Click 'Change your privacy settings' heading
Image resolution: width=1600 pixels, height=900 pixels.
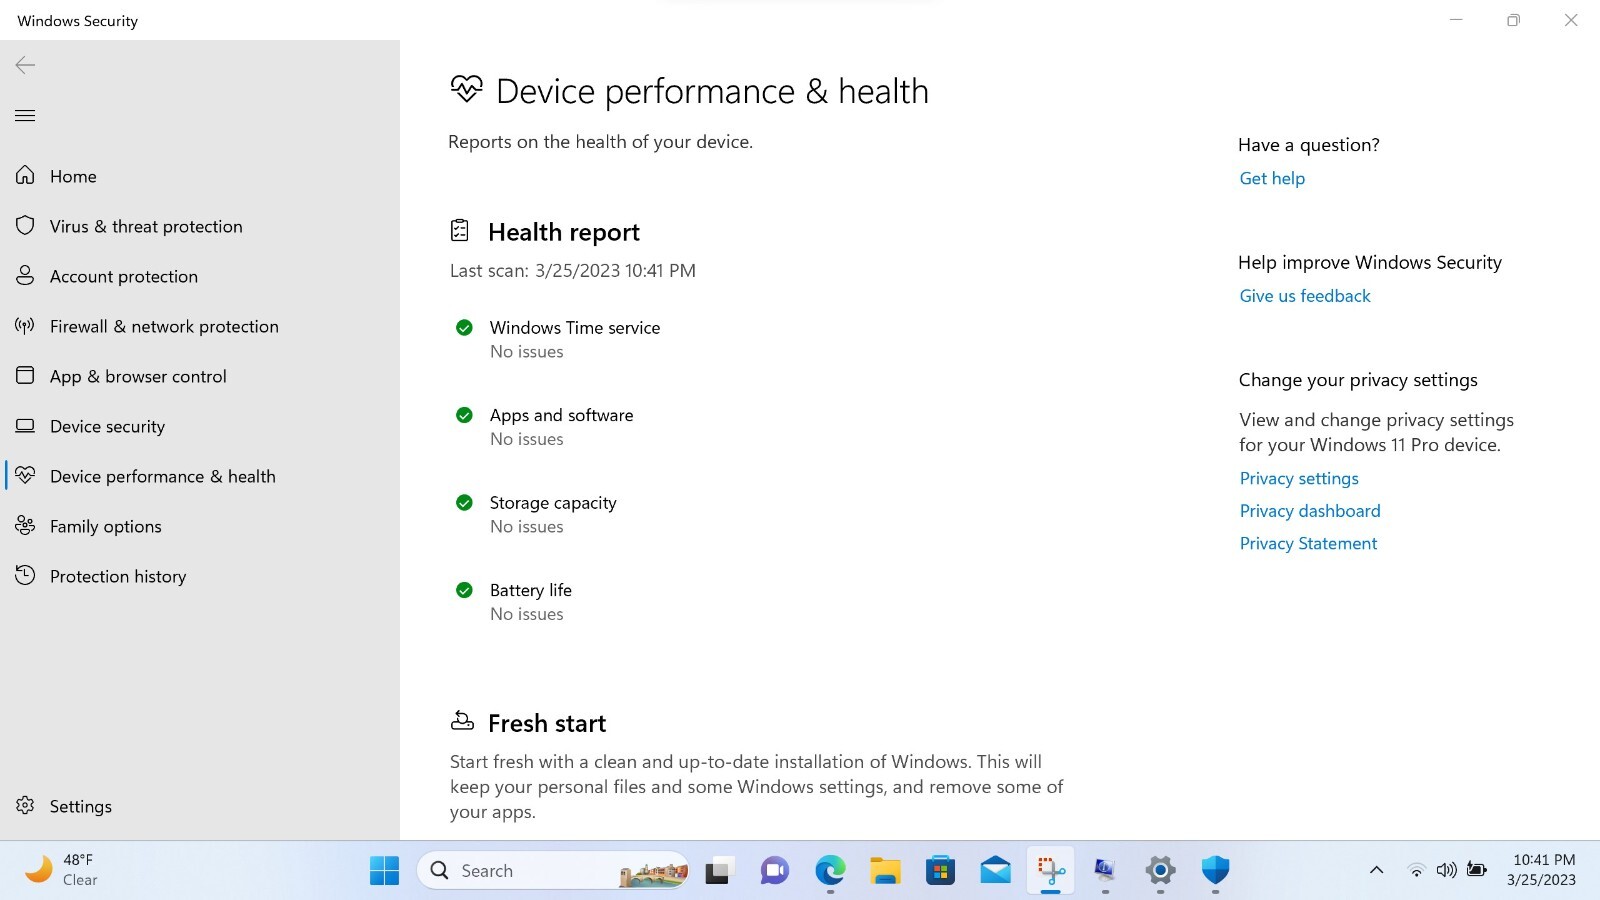tap(1358, 380)
